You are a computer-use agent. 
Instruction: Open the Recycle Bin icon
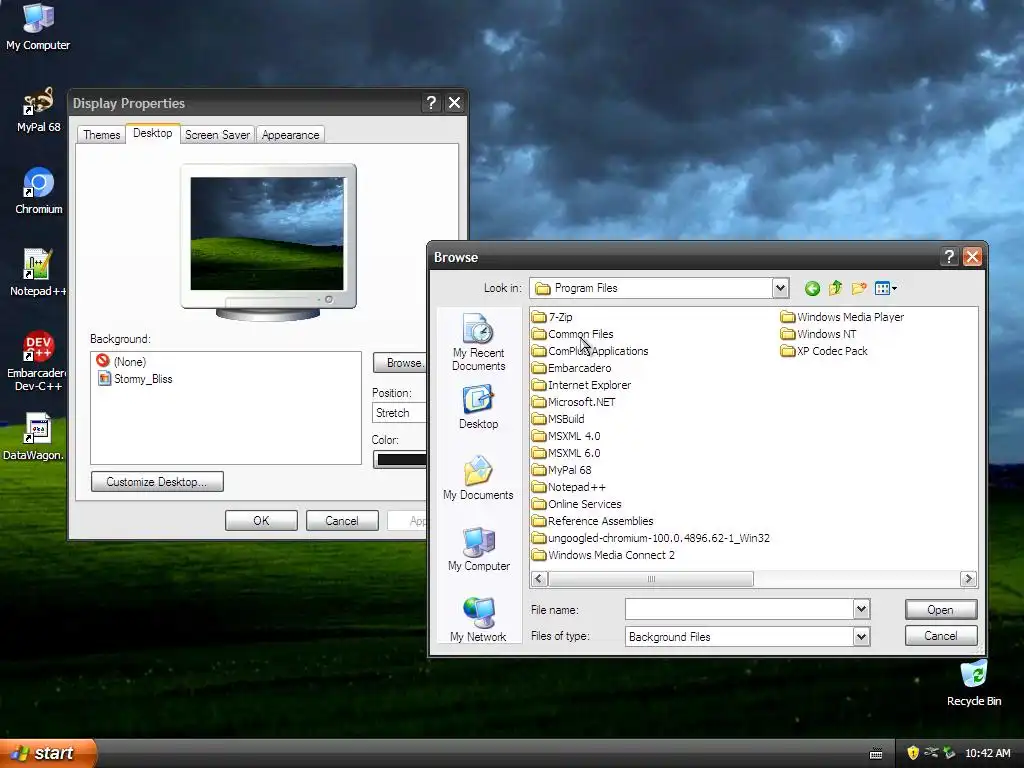tap(974, 683)
